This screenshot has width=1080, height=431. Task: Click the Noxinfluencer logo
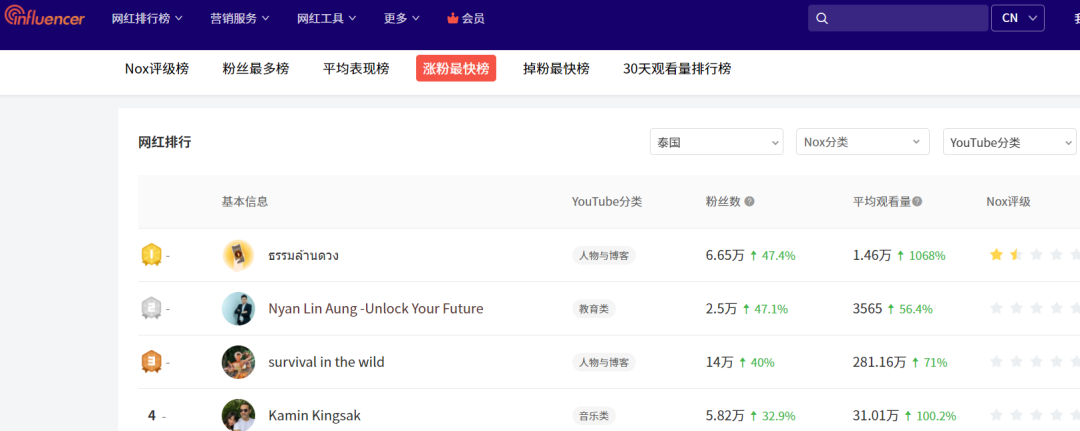(x=43, y=18)
